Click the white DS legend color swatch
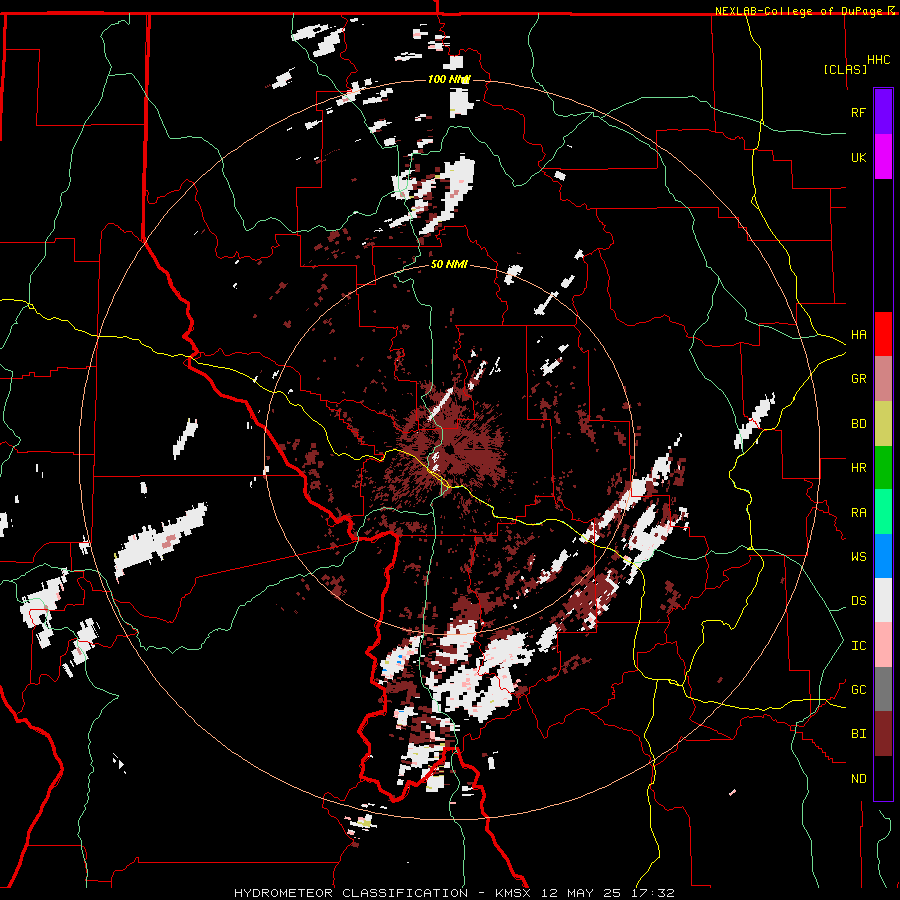 pos(883,600)
